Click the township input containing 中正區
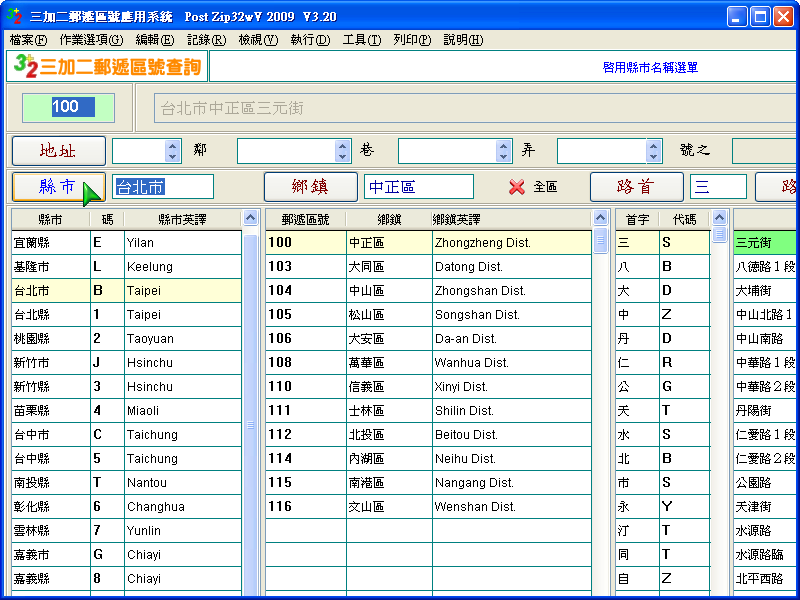The width and height of the screenshot is (800, 600). point(419,187)
